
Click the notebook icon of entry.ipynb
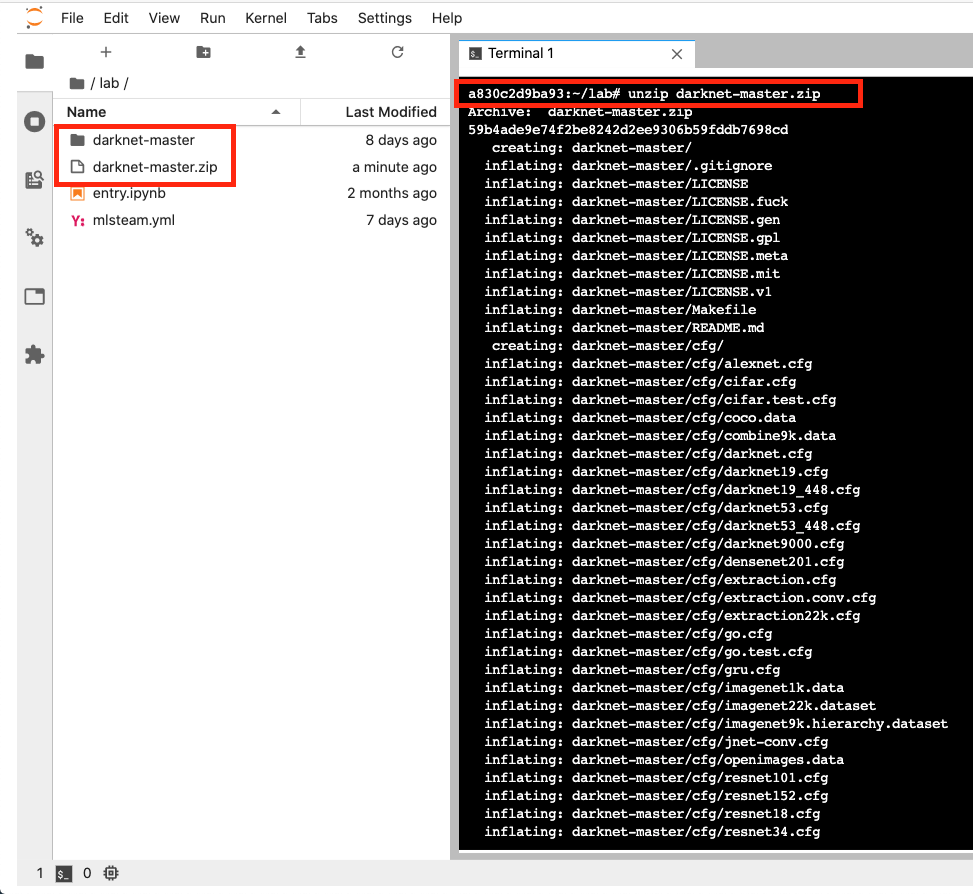pyautogui.click(x=77, y=194)
